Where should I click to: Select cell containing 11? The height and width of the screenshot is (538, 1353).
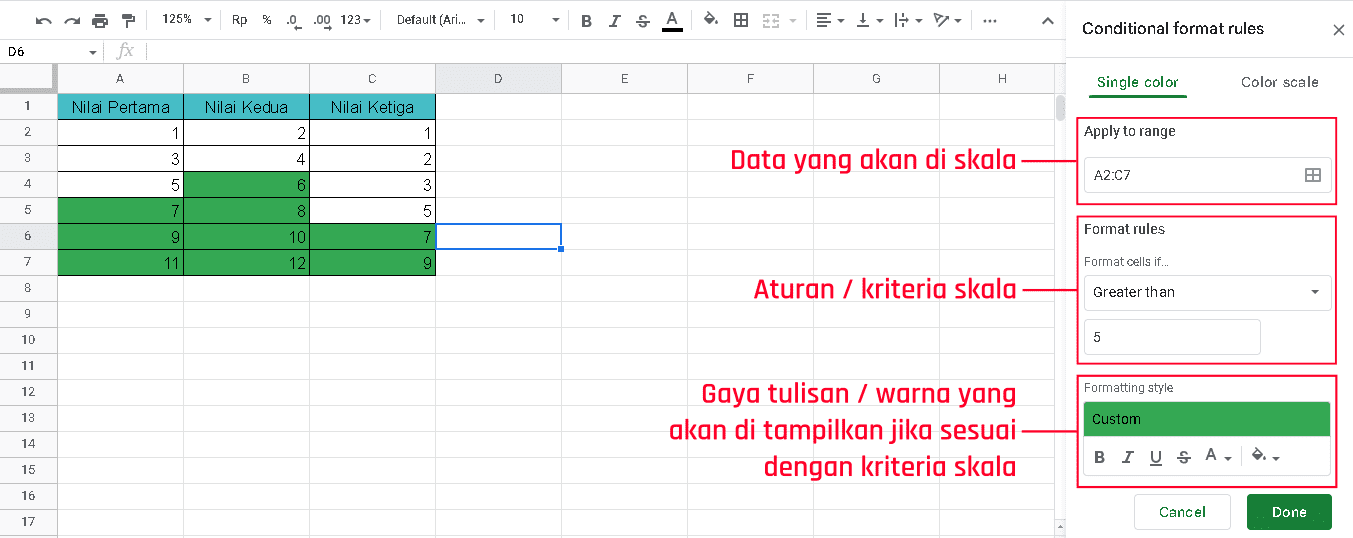coord(120,262)
